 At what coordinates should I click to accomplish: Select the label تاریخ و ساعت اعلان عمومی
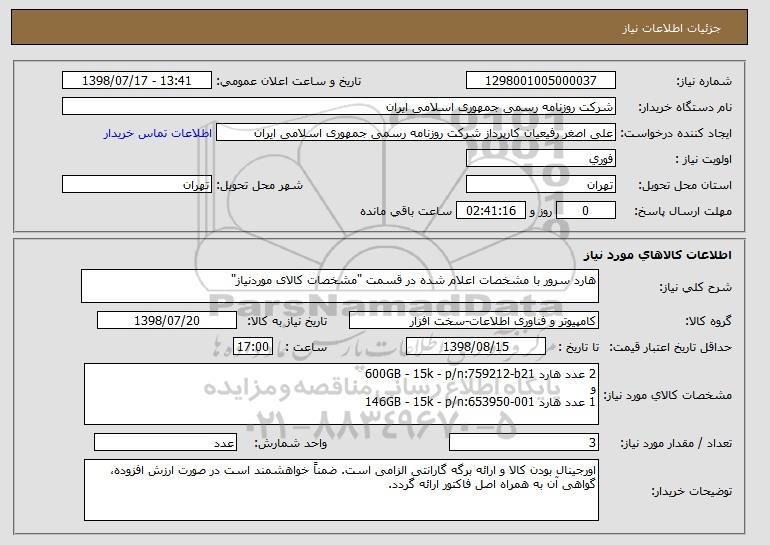pos(289,81)
